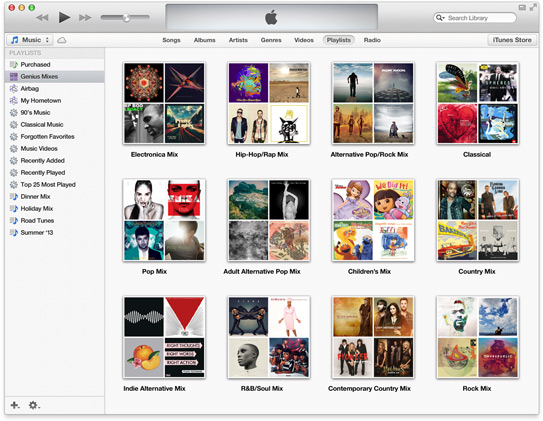Screen dimensions: 543x421
Task: Select the Purchased playlist icon
Action: [x=14, y=64]
